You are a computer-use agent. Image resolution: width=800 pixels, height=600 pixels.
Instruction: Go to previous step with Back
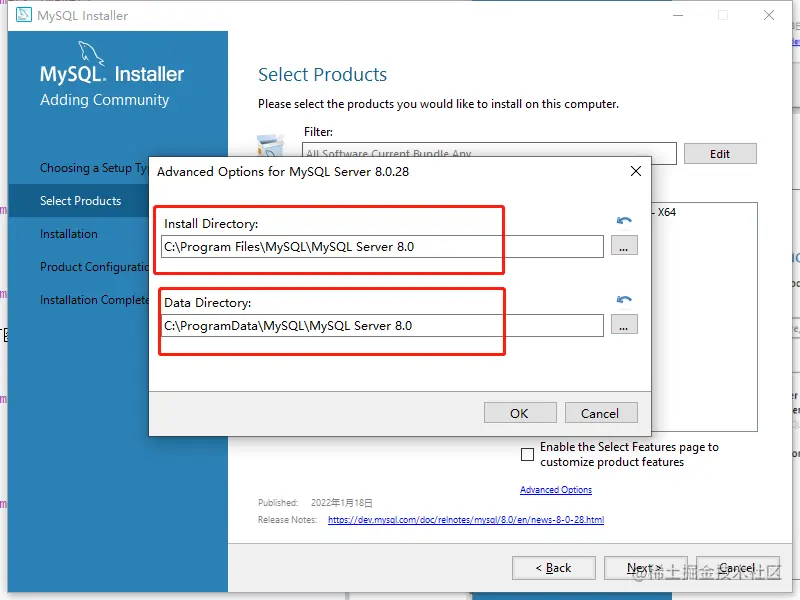pos(554,568)
